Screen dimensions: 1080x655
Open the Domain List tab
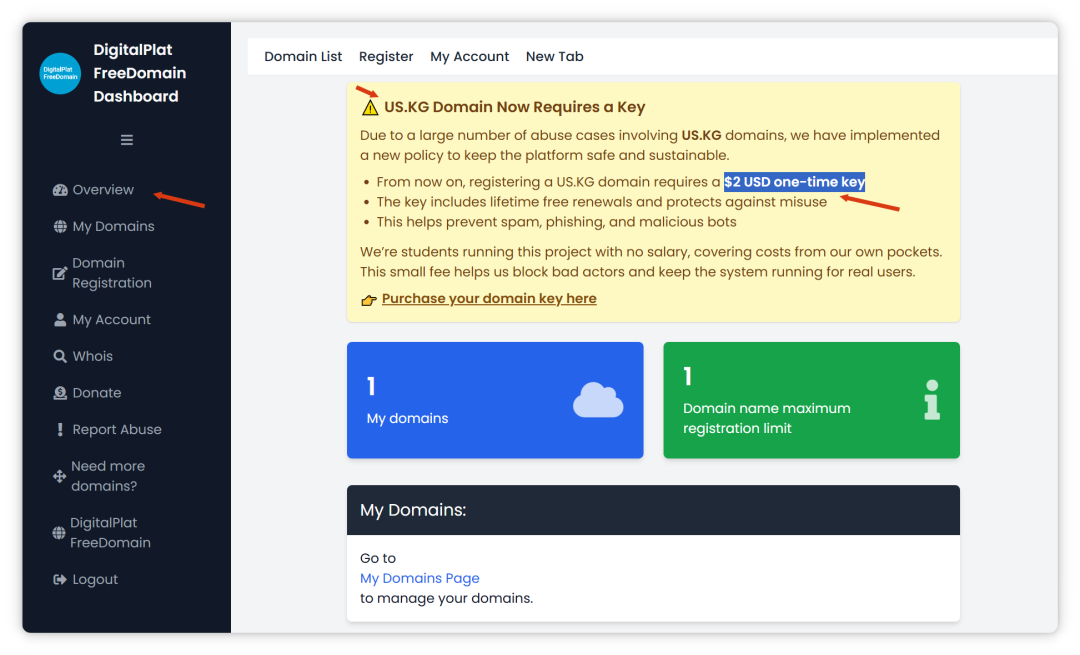pyautogui.click(x=303, y=57)
